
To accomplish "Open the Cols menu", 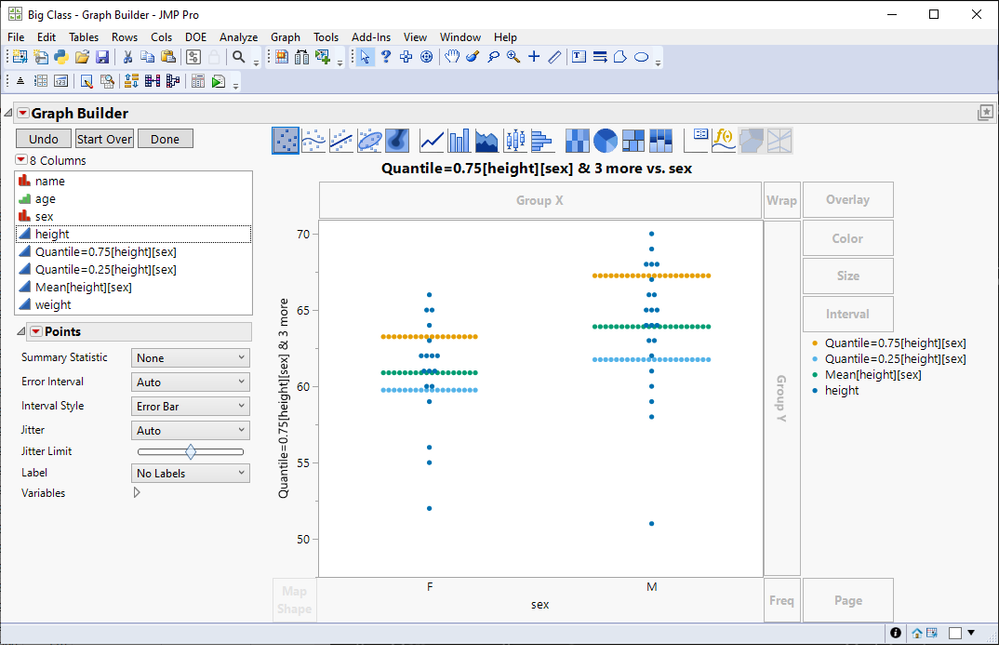I will (161, 37).
